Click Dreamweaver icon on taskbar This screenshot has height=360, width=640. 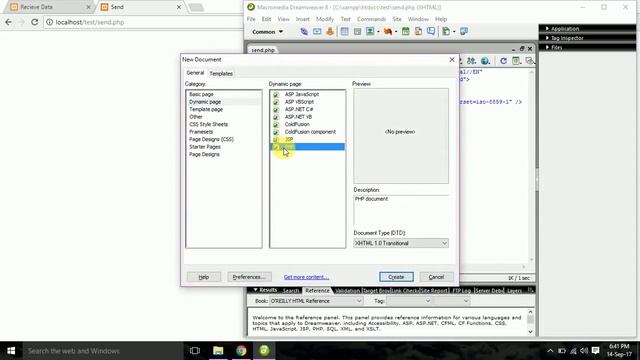pyautogui.click(x=264, y=351)
